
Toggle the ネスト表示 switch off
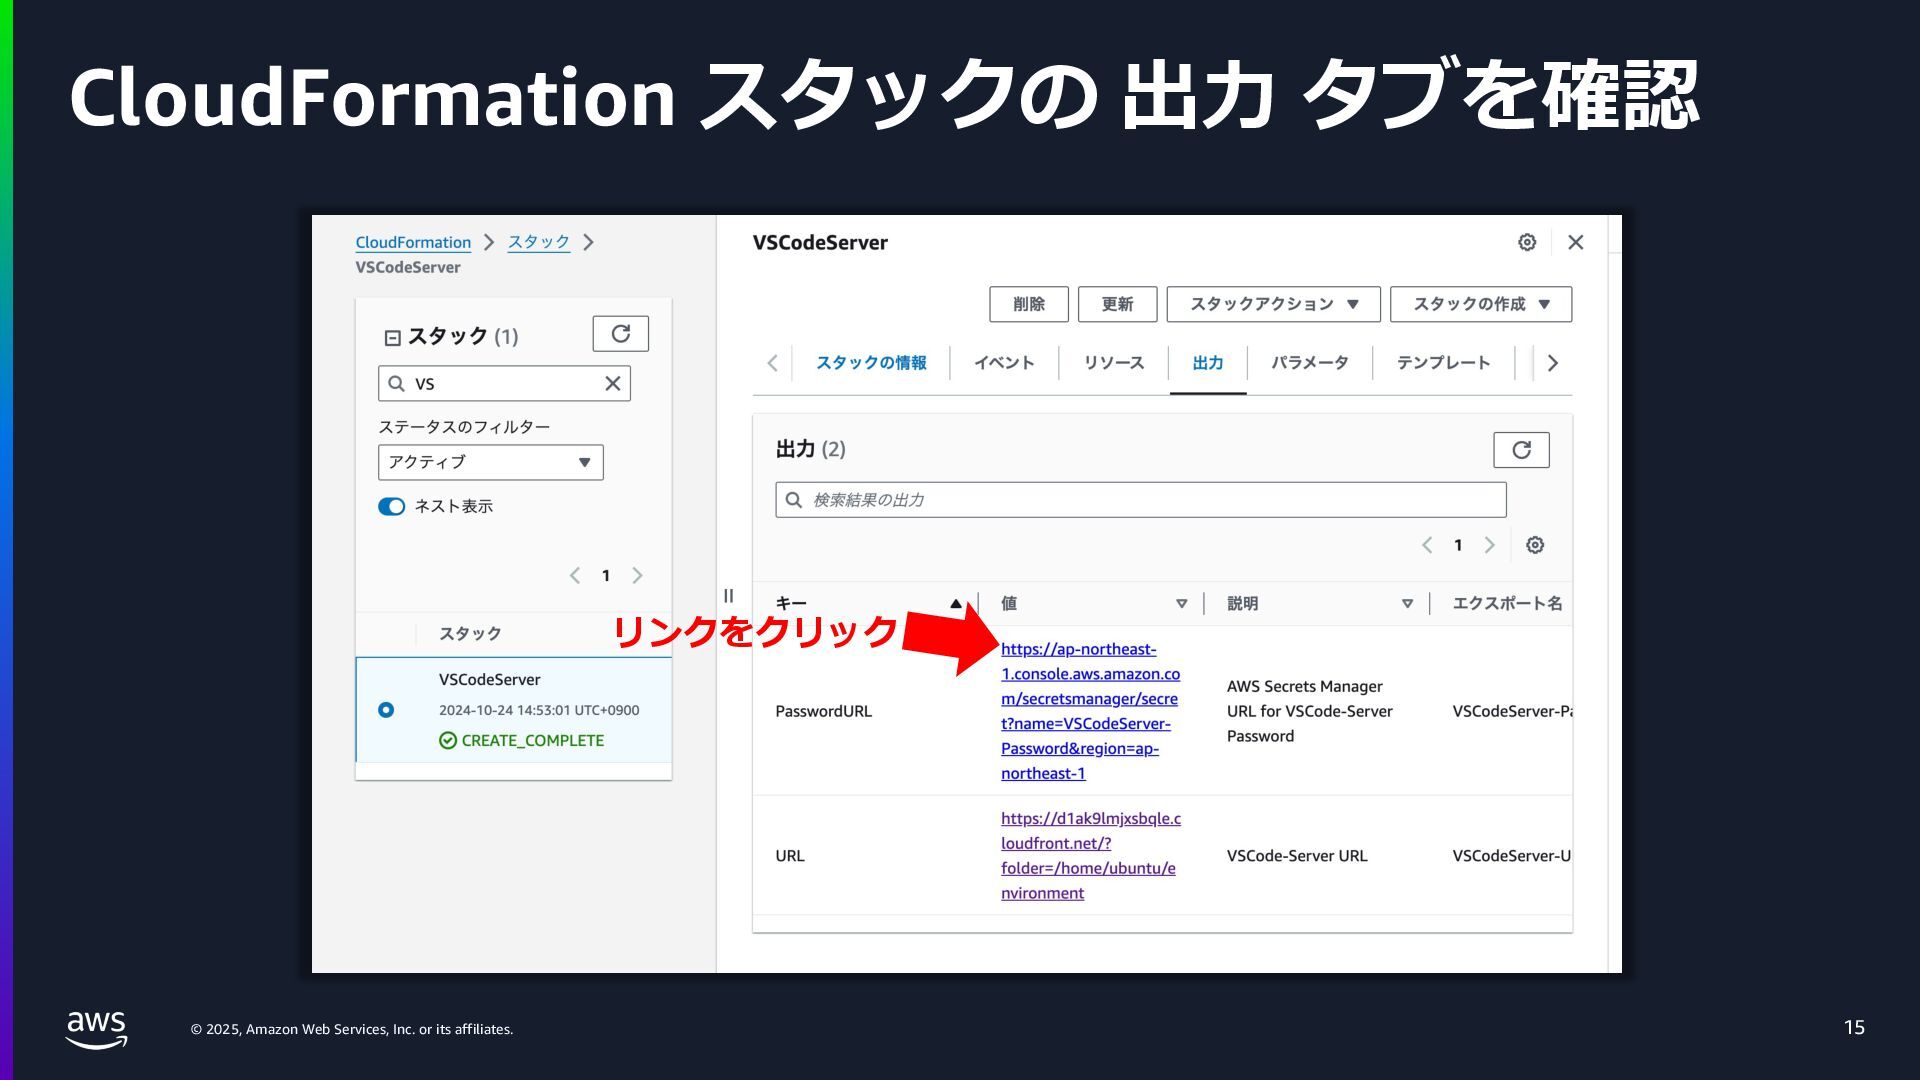391,507
